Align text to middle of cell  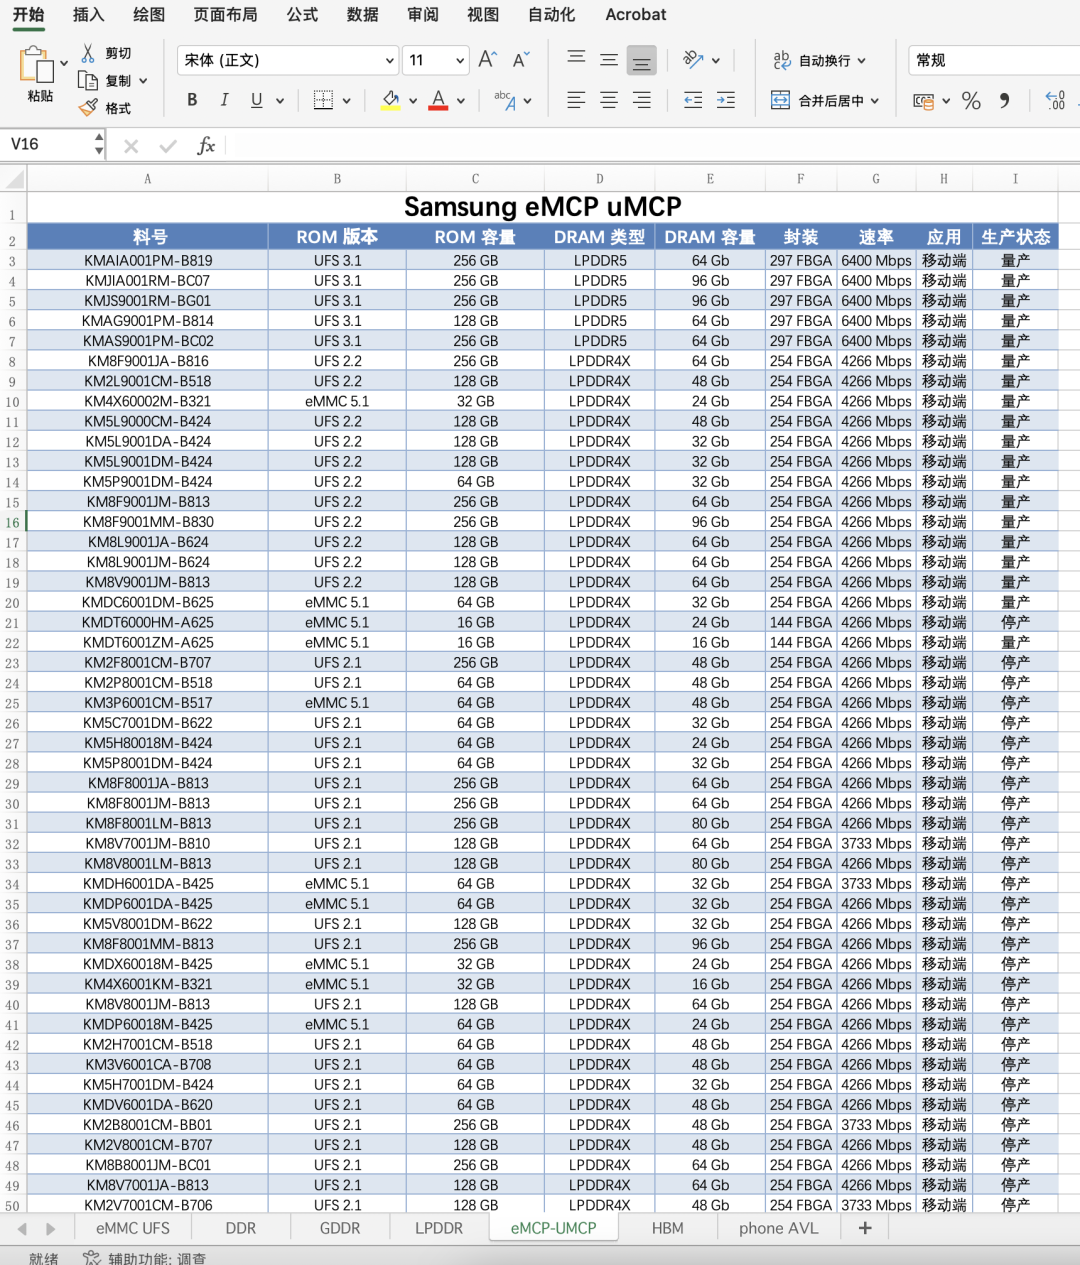pos(609,60)
